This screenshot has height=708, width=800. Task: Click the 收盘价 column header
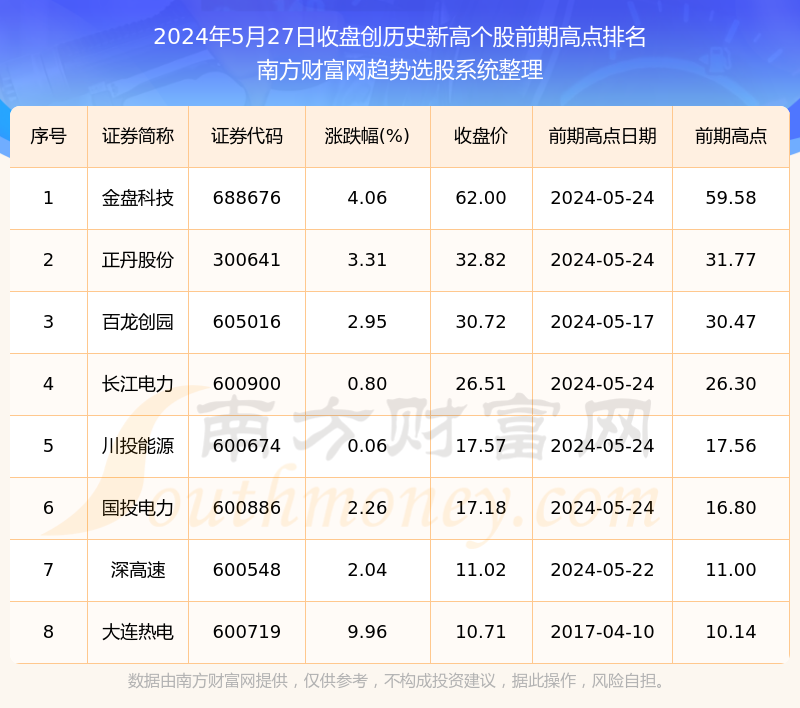click(x=481, y=136)
